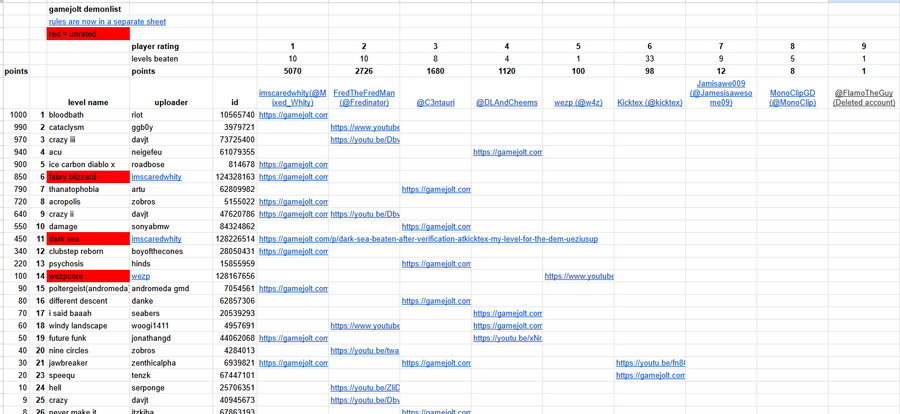Viewport: 900px width, 414px height.
Task: Open Jamisawe009 player header link
Action: (721, 93)
